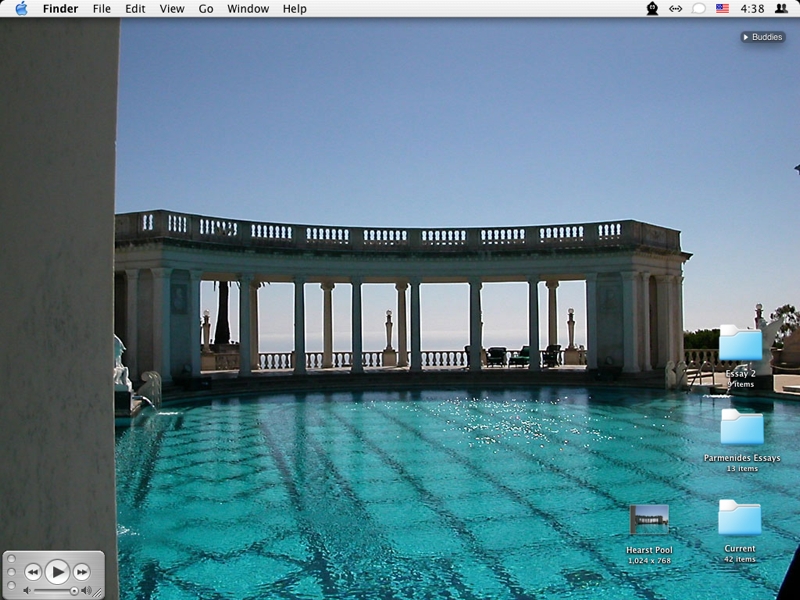The width and height of the screenshot is (800, 600).
Task: Skip to next track in mini player
Action: [x=82, y=572]
